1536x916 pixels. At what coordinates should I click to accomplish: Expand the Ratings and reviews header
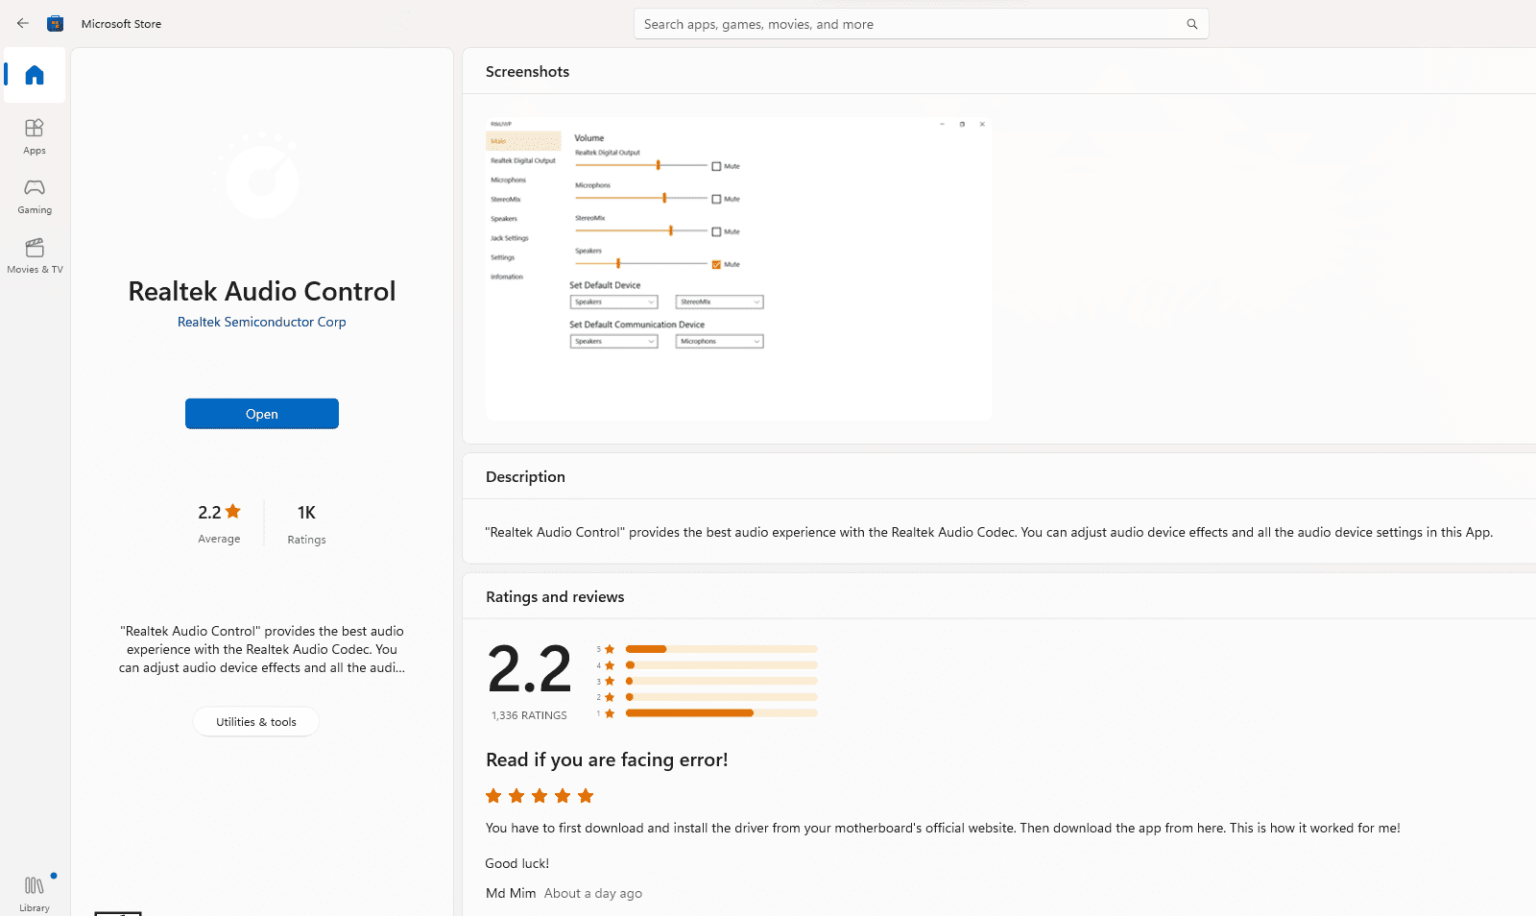(554, 597)
